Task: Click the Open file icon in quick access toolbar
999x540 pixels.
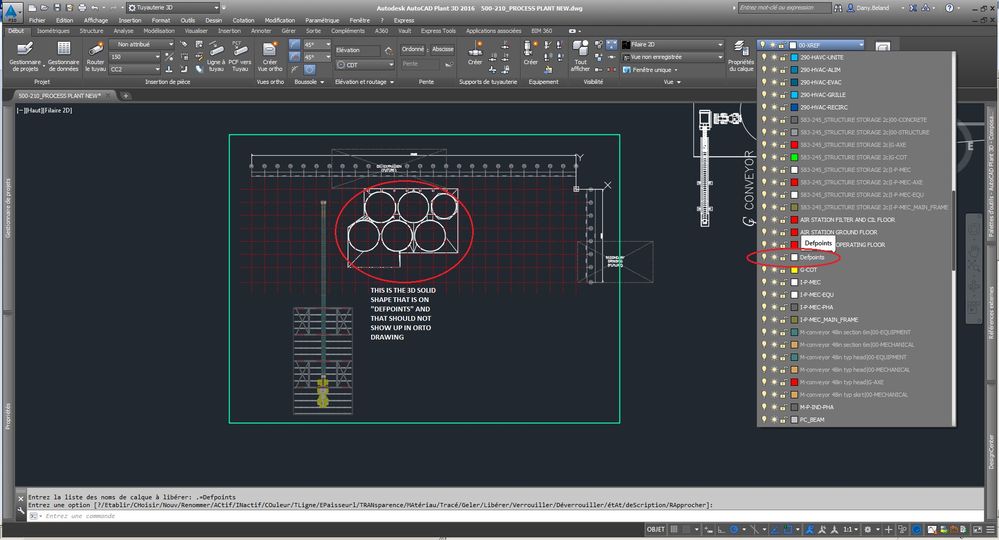Action: (x=44, y=8)
